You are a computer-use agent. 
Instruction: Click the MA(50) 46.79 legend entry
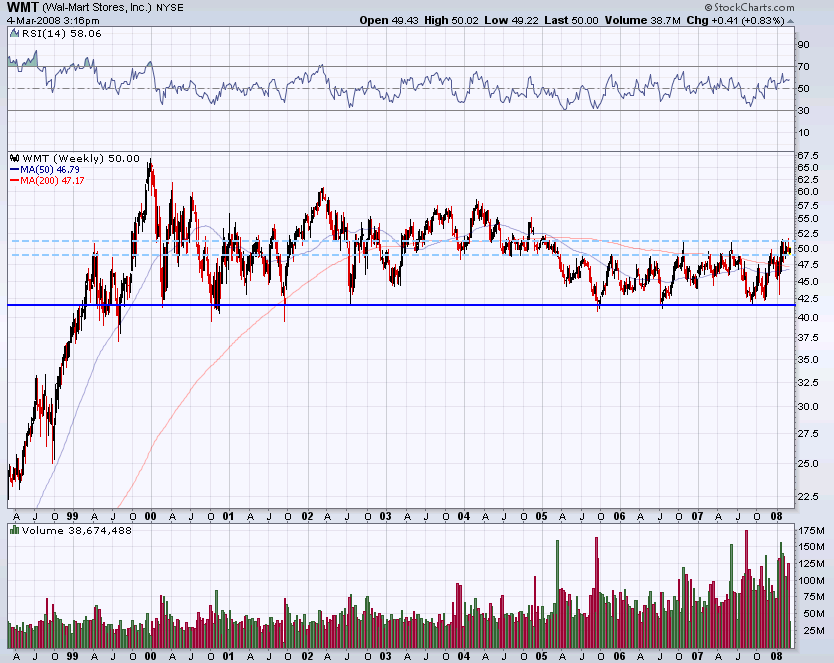50,170
